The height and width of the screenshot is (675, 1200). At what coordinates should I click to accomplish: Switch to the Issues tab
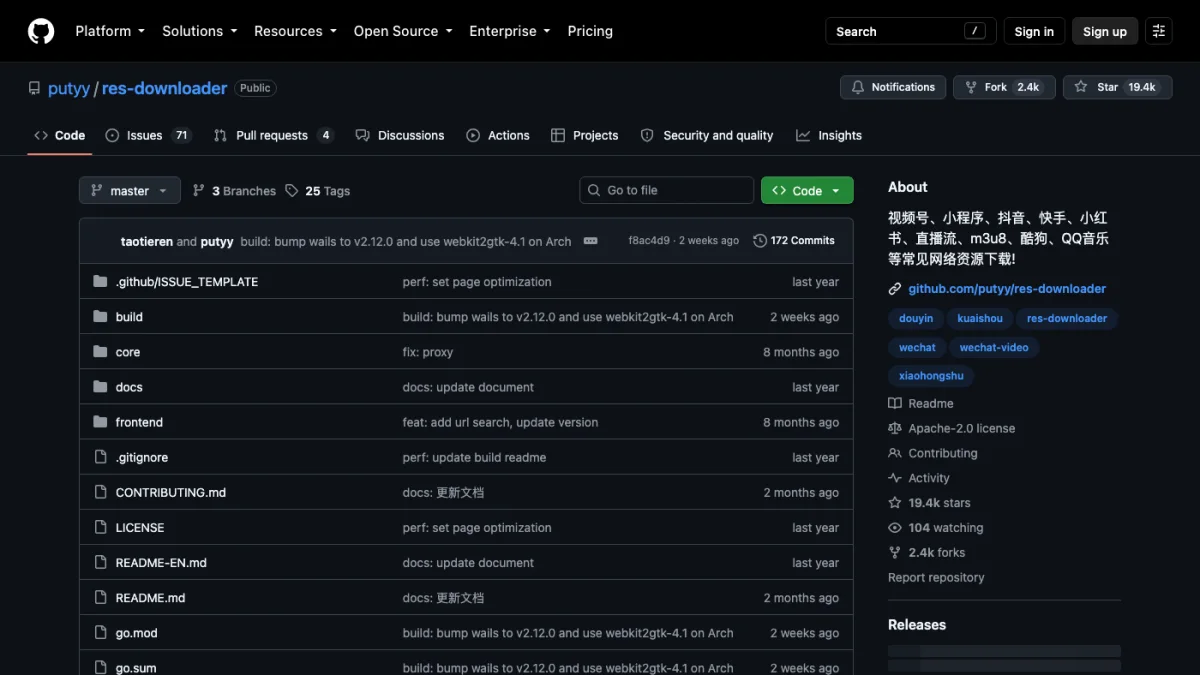pos(148,135)
